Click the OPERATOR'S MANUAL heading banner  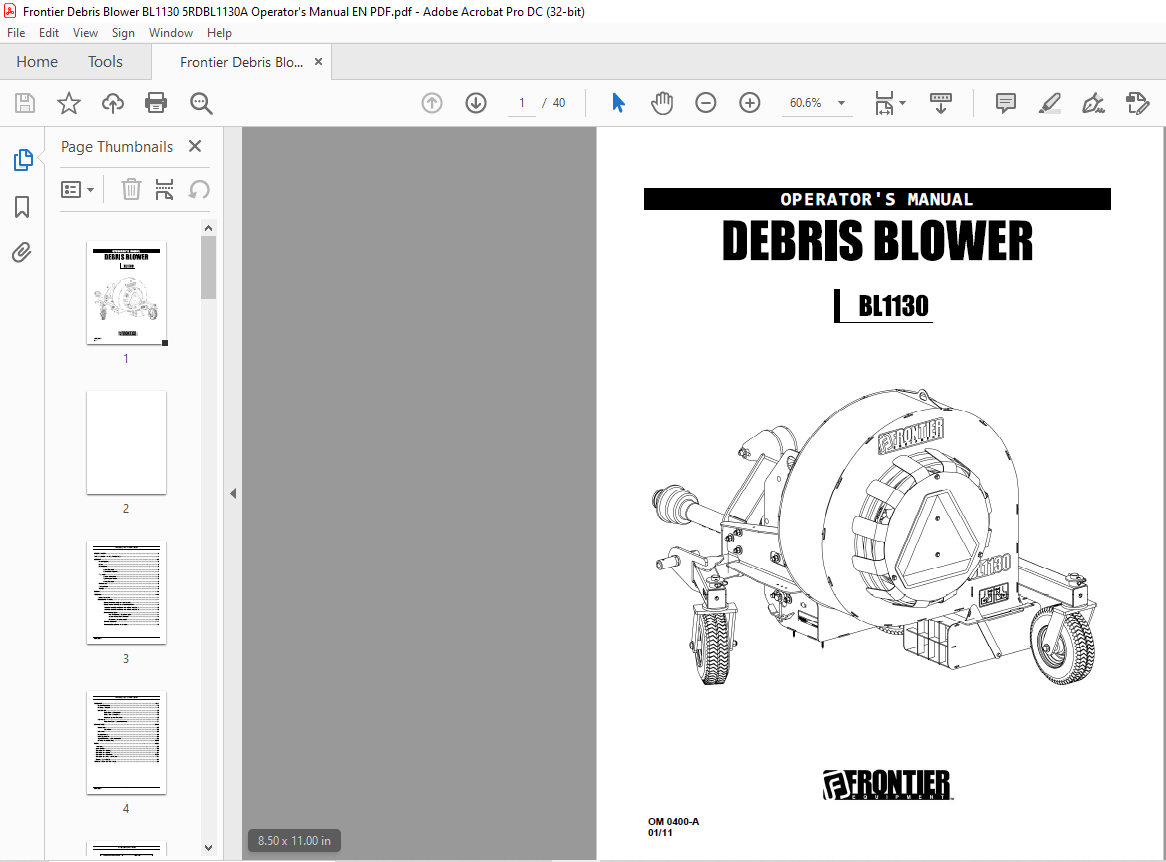point(877,199)
